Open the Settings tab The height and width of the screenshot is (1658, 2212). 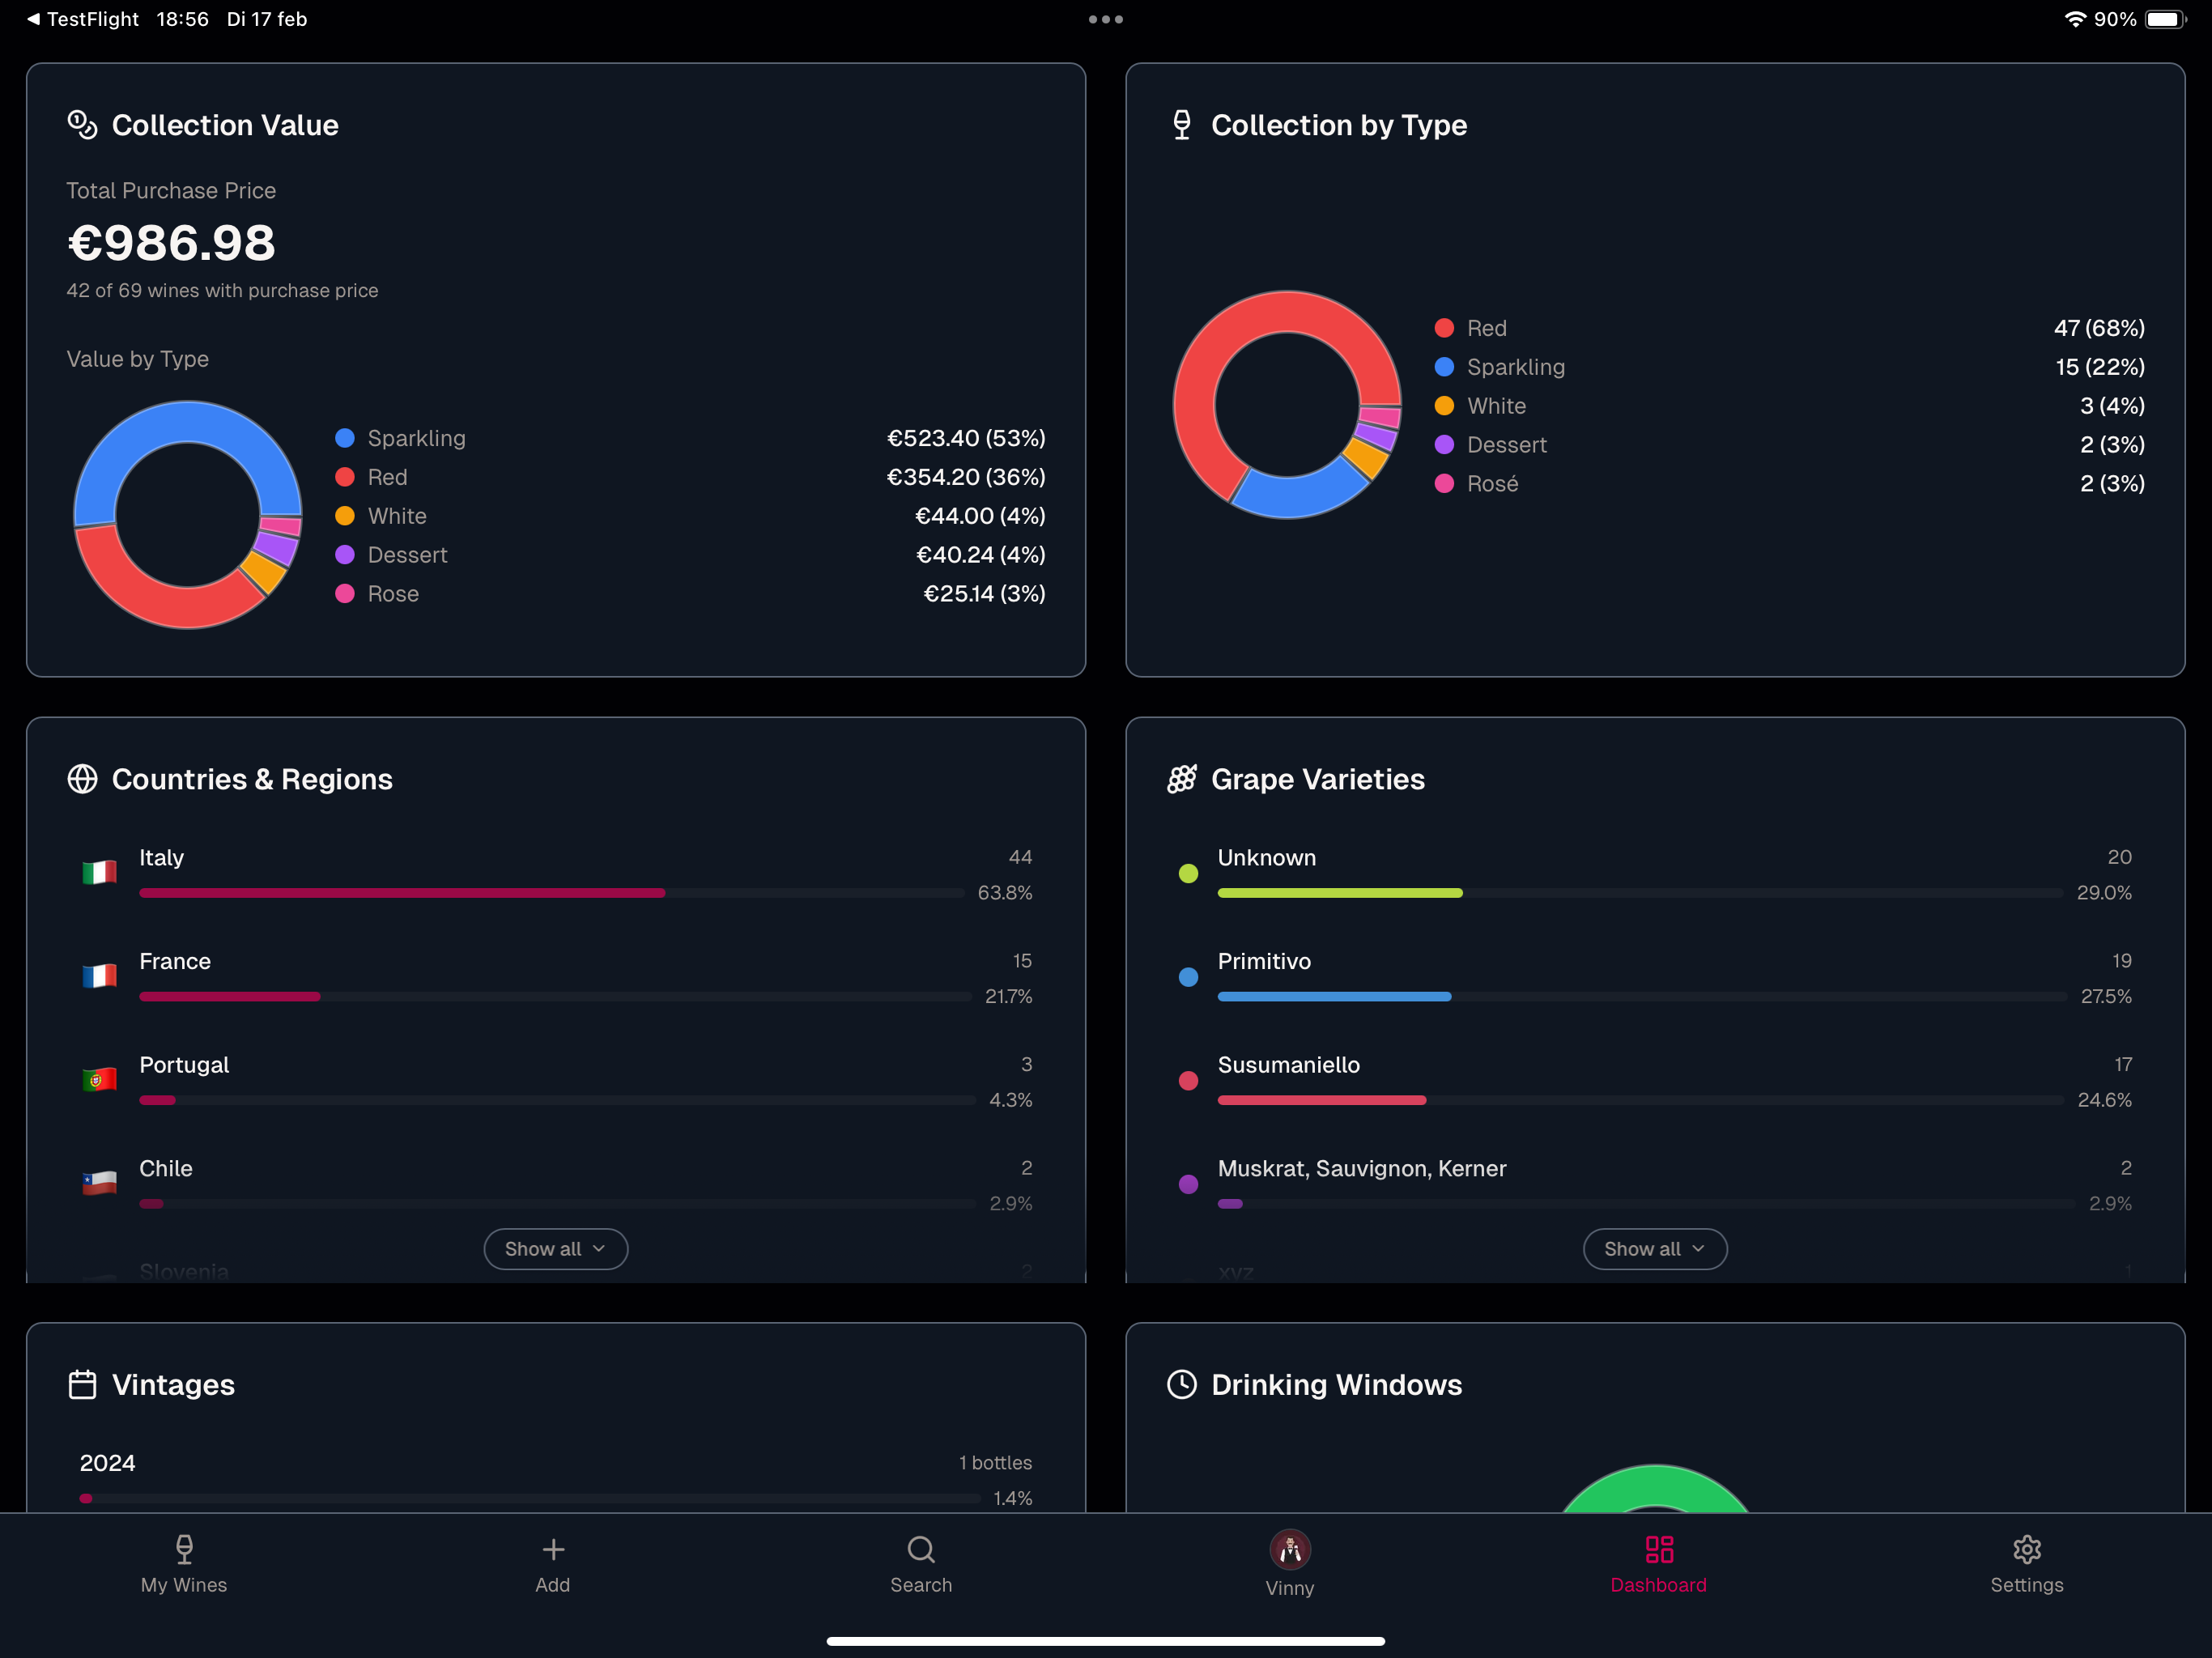pyautogui.click(x=2027, y=1565)
